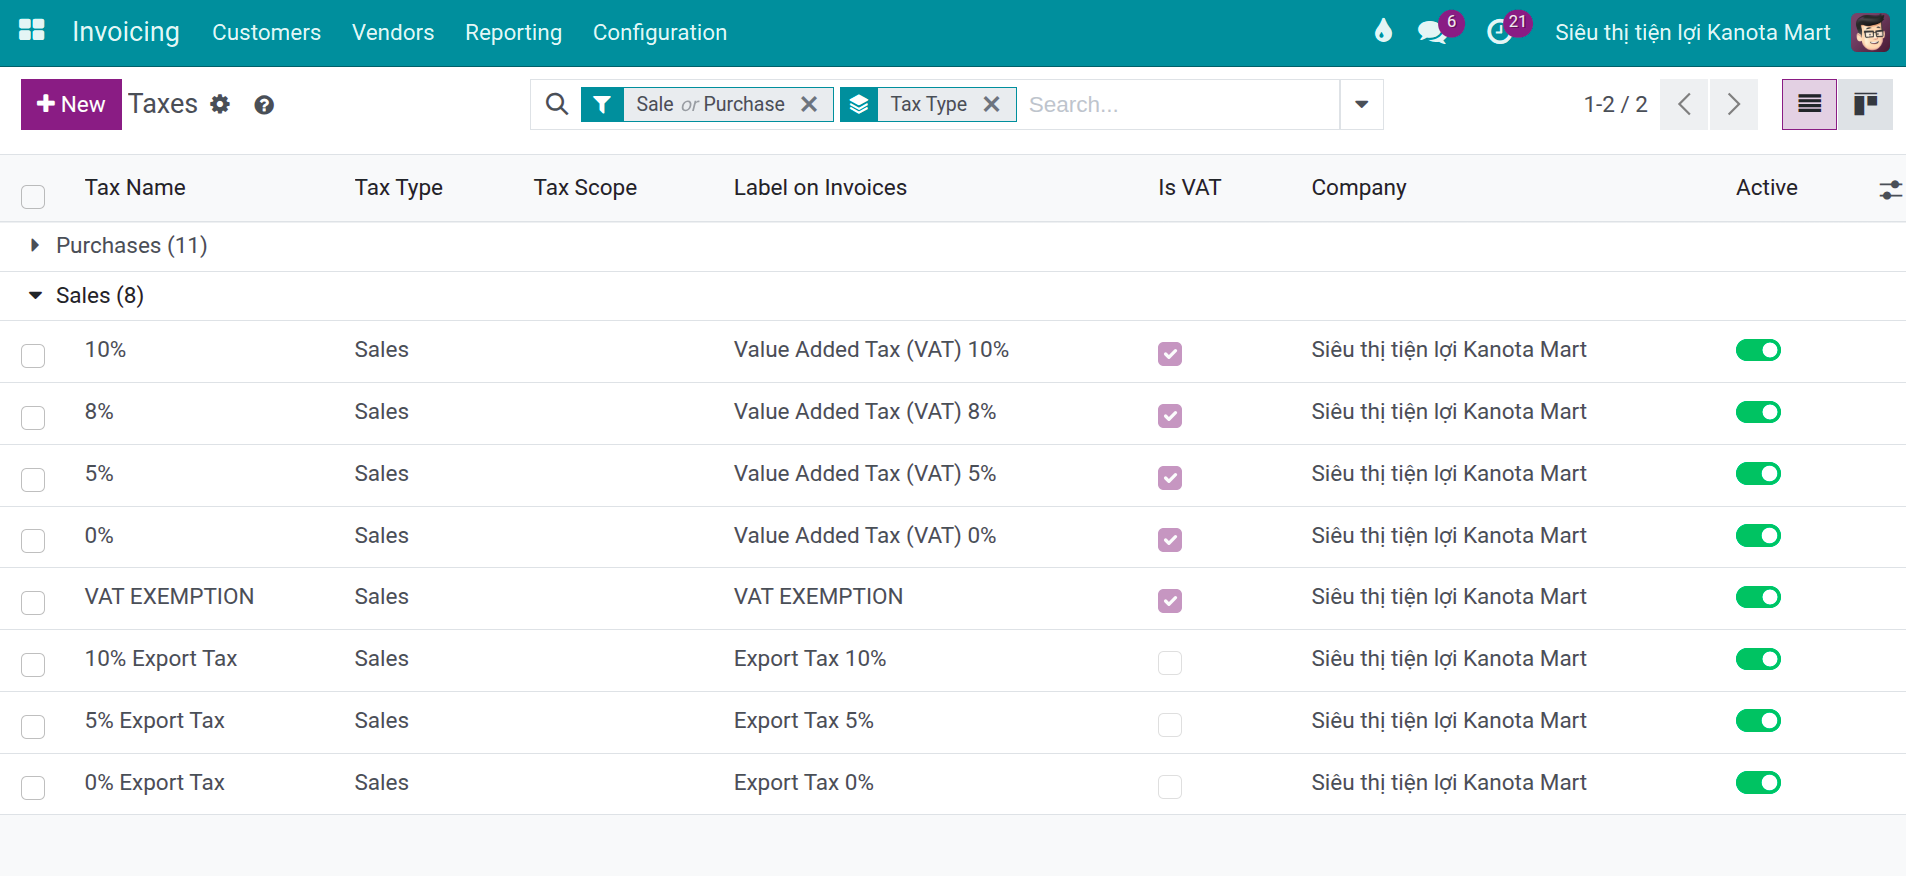
Task: Sort by the Is VAT column header
Action: [x=1189, y=188]
